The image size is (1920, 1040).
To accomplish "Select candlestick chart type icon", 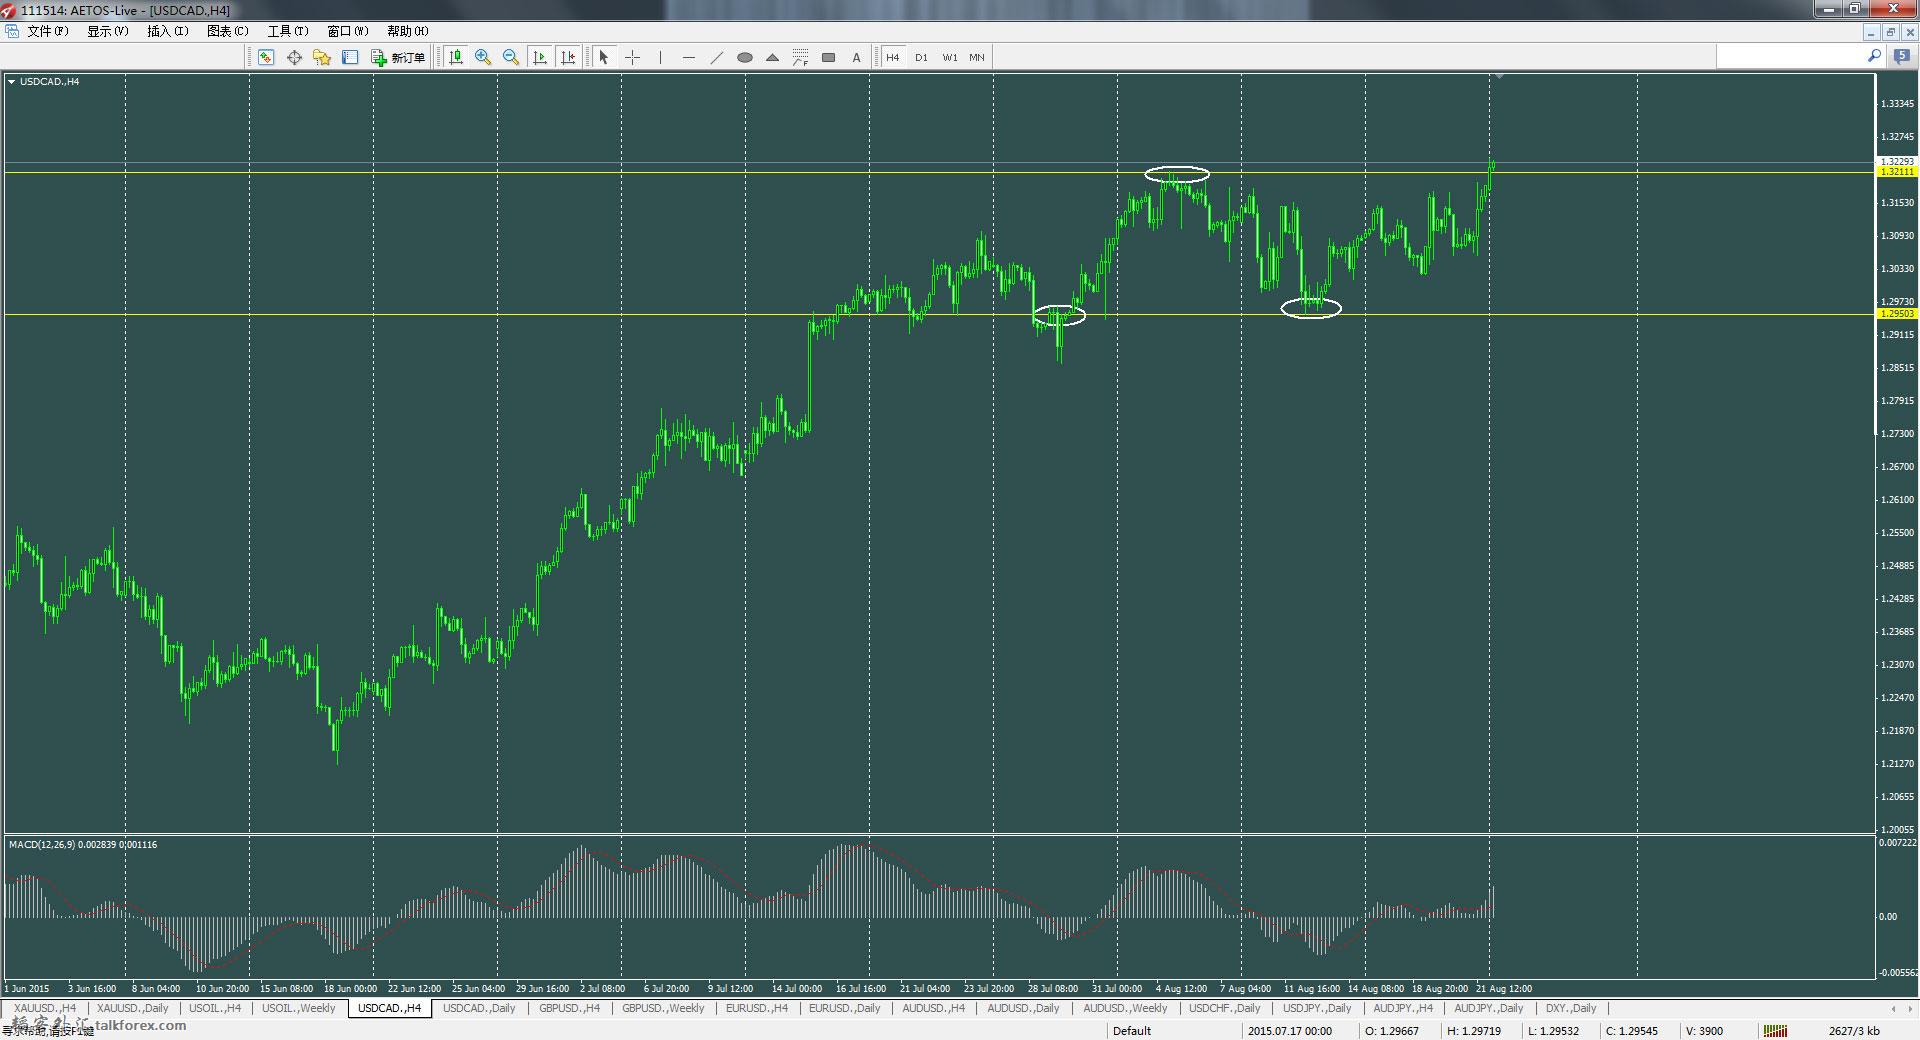I will 456,57.
